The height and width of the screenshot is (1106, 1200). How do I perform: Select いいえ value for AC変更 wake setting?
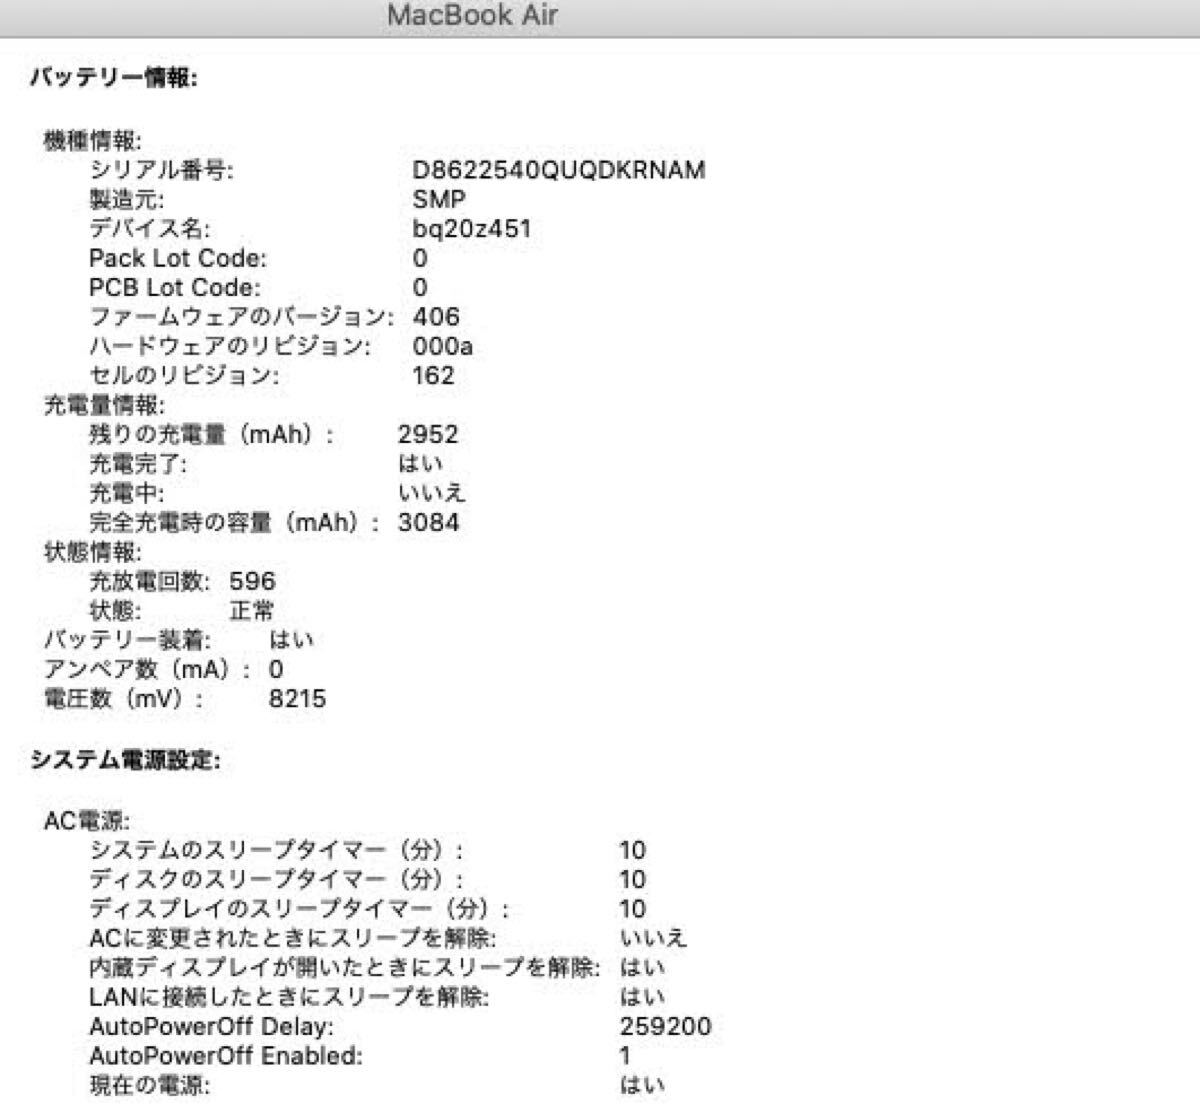654,938
